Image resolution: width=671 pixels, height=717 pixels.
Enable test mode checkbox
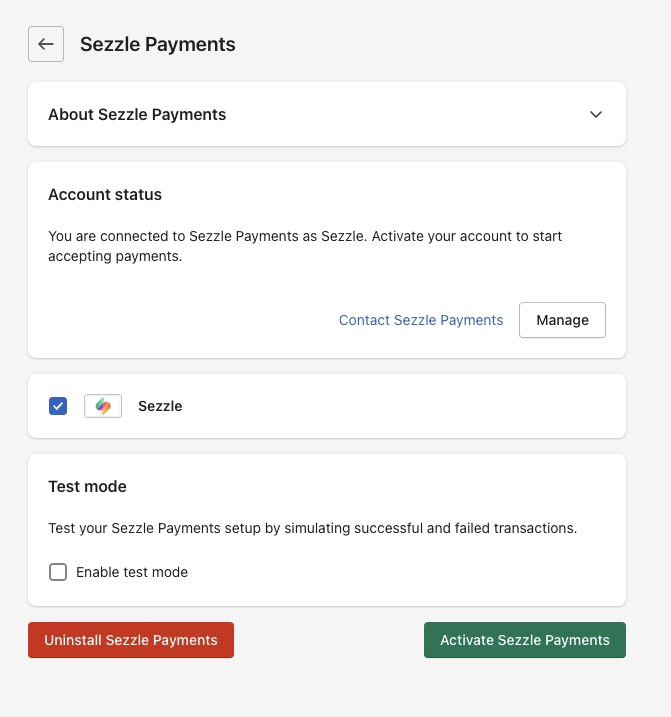pyautogui.click(x=58, y=572)
